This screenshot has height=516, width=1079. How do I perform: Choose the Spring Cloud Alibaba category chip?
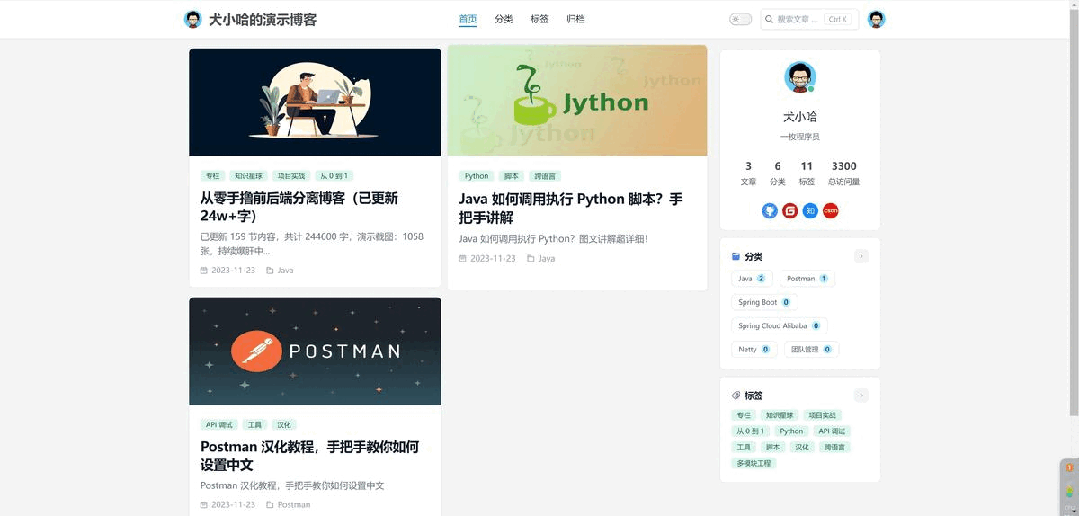(x=779, y=325)
